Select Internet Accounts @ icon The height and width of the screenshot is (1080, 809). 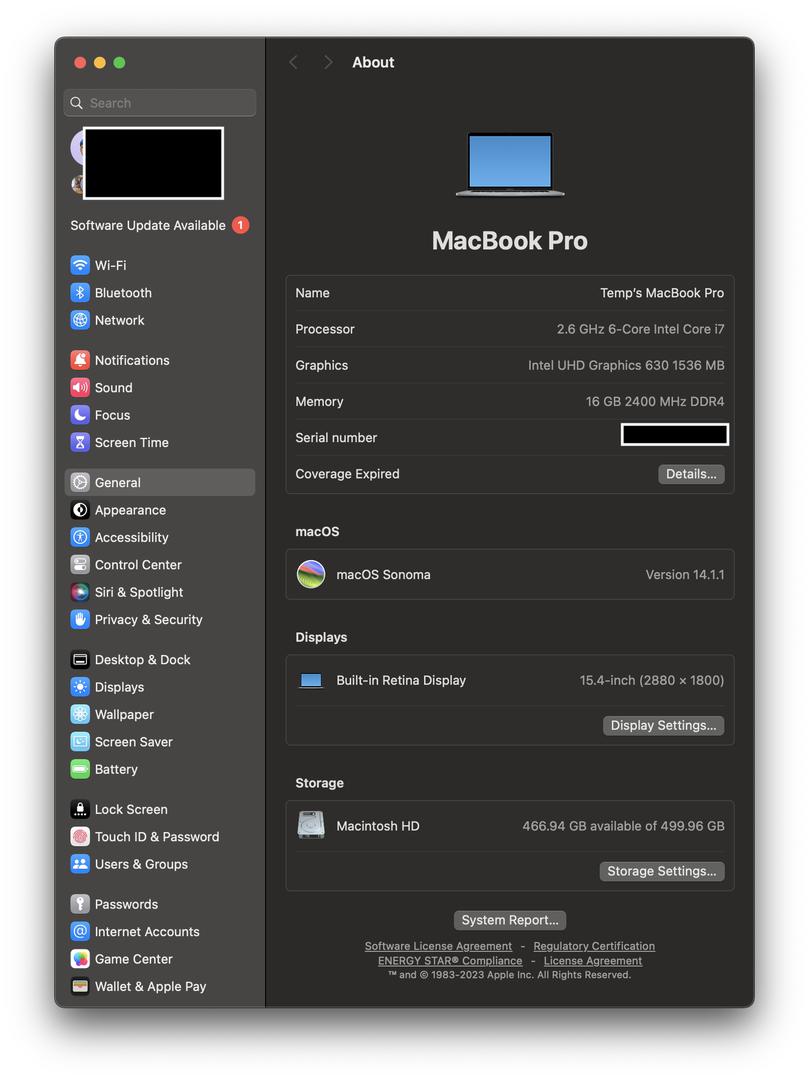80,932
